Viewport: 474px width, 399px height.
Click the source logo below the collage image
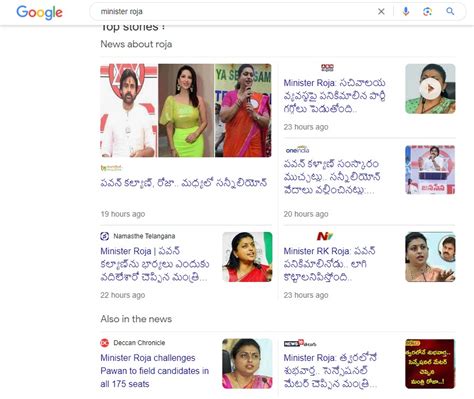click(x=111, y=168)
